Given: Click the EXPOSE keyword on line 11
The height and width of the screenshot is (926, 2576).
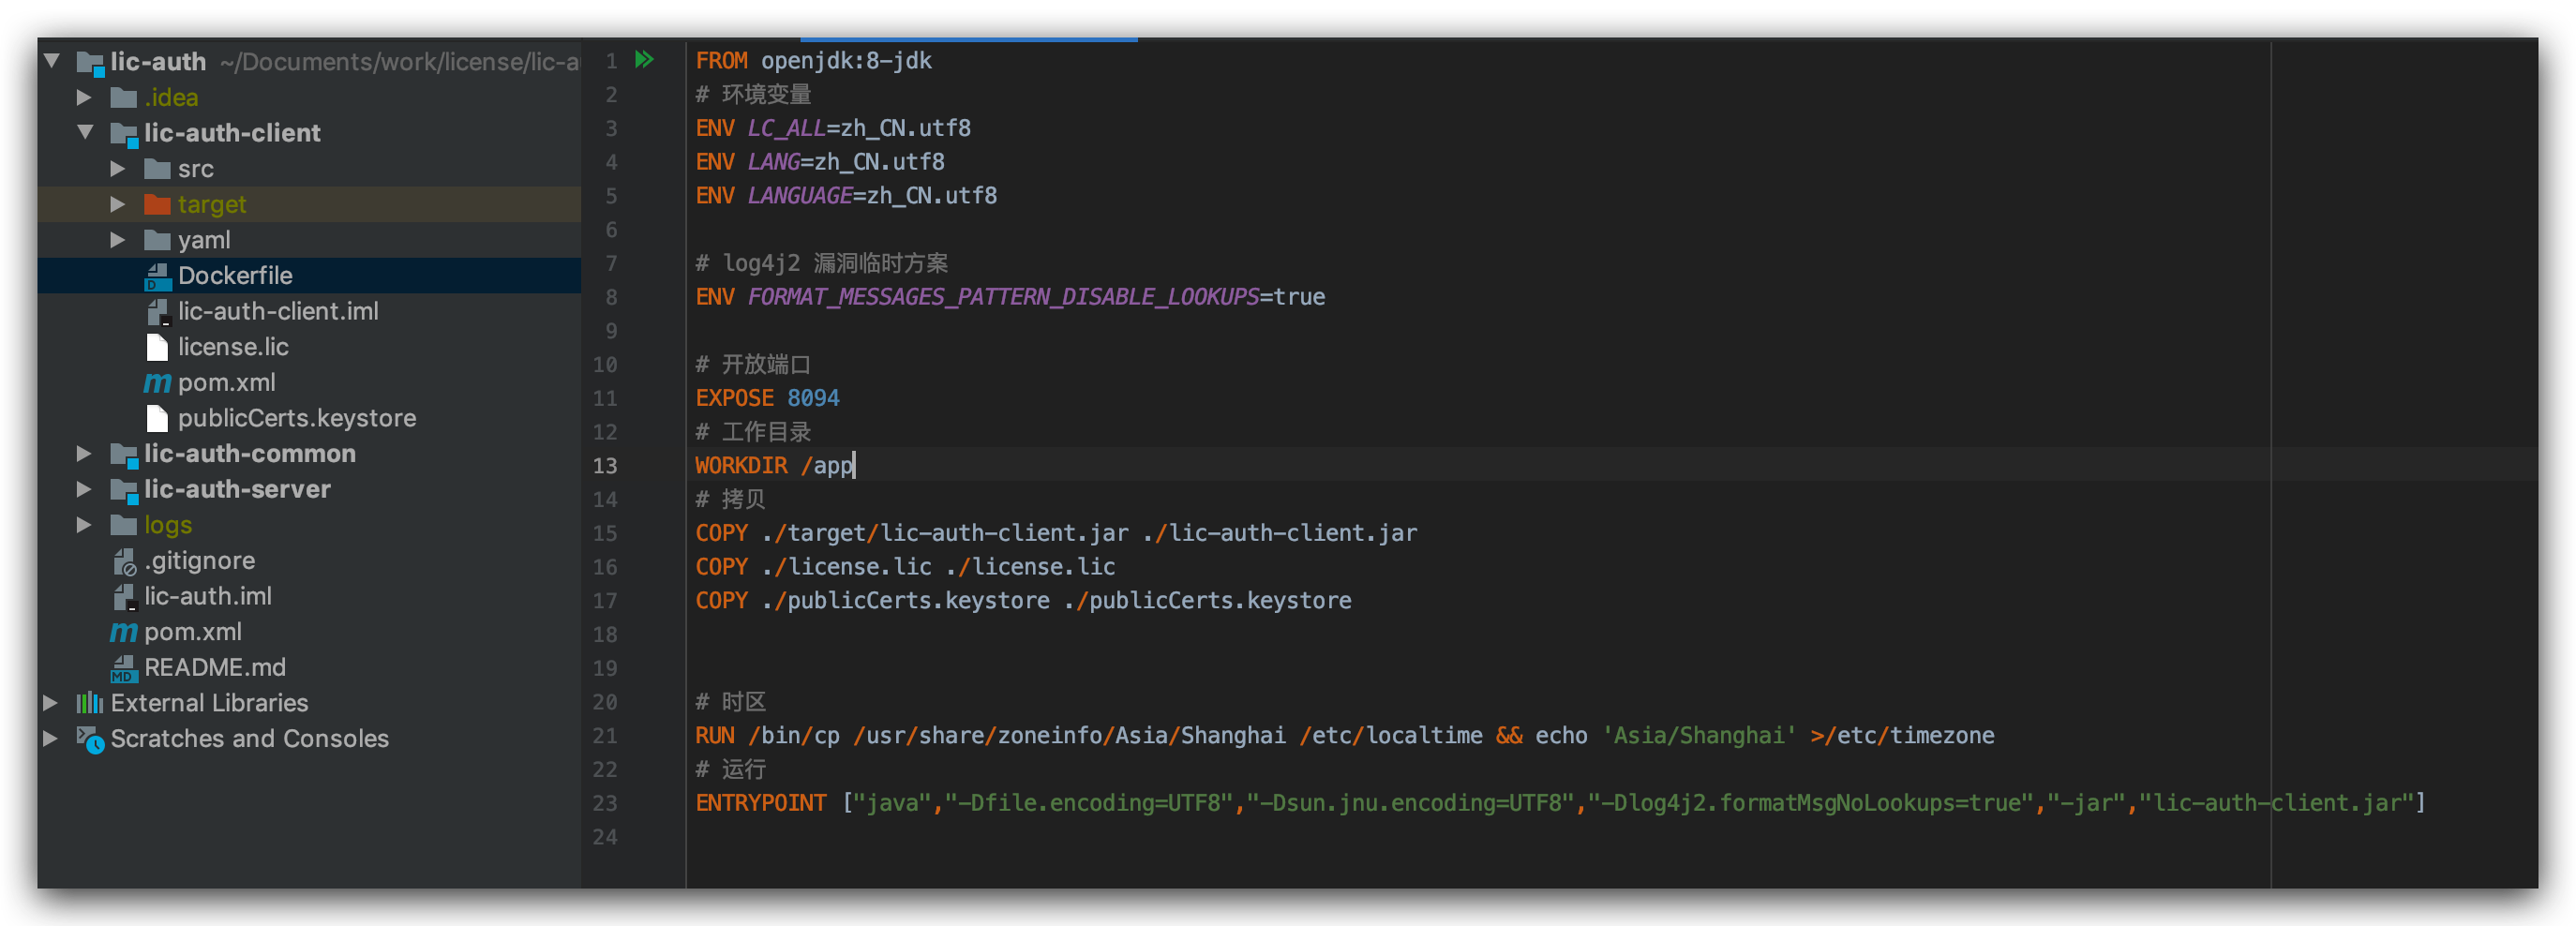Looking at the screenshot, I should (734, 398).
